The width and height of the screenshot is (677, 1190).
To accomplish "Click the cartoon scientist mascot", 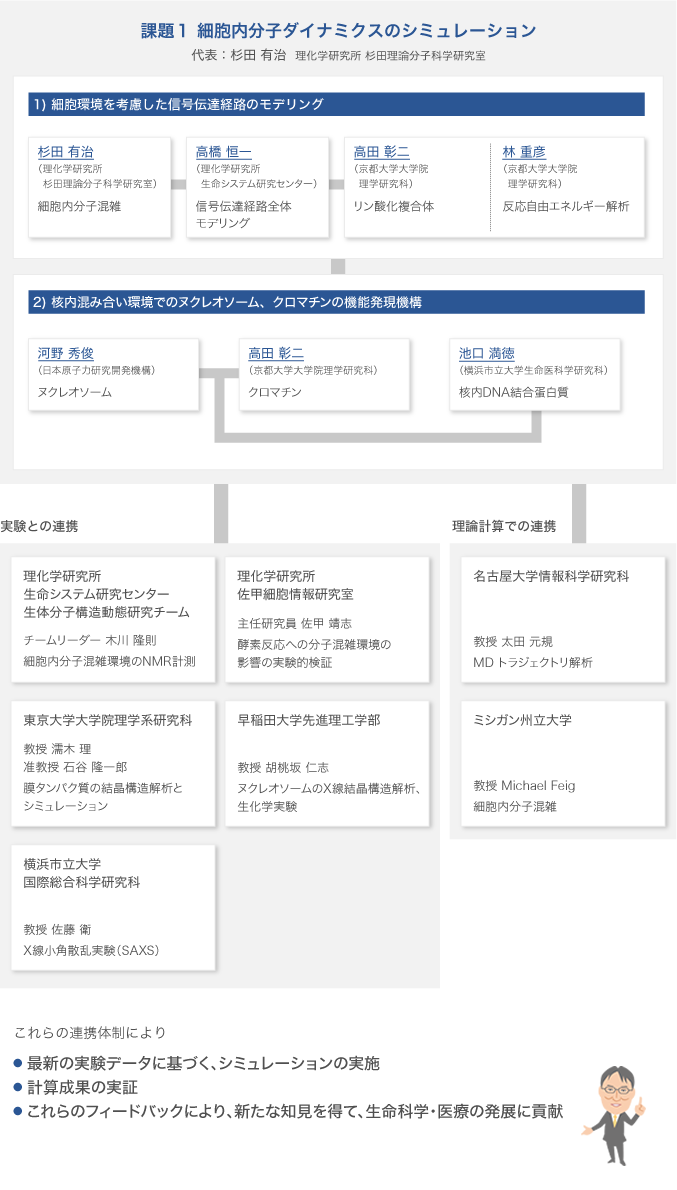I will 616,1115.
